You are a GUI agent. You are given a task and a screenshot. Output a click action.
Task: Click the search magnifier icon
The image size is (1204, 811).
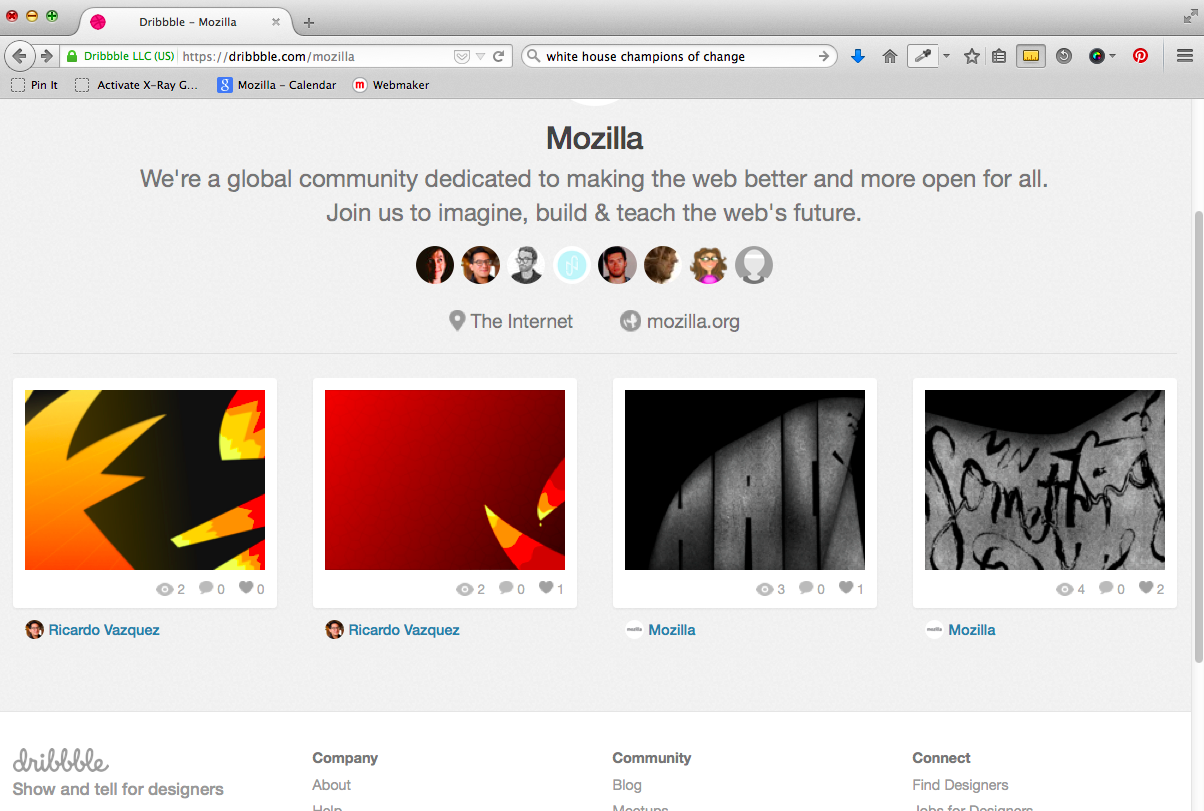533,57
